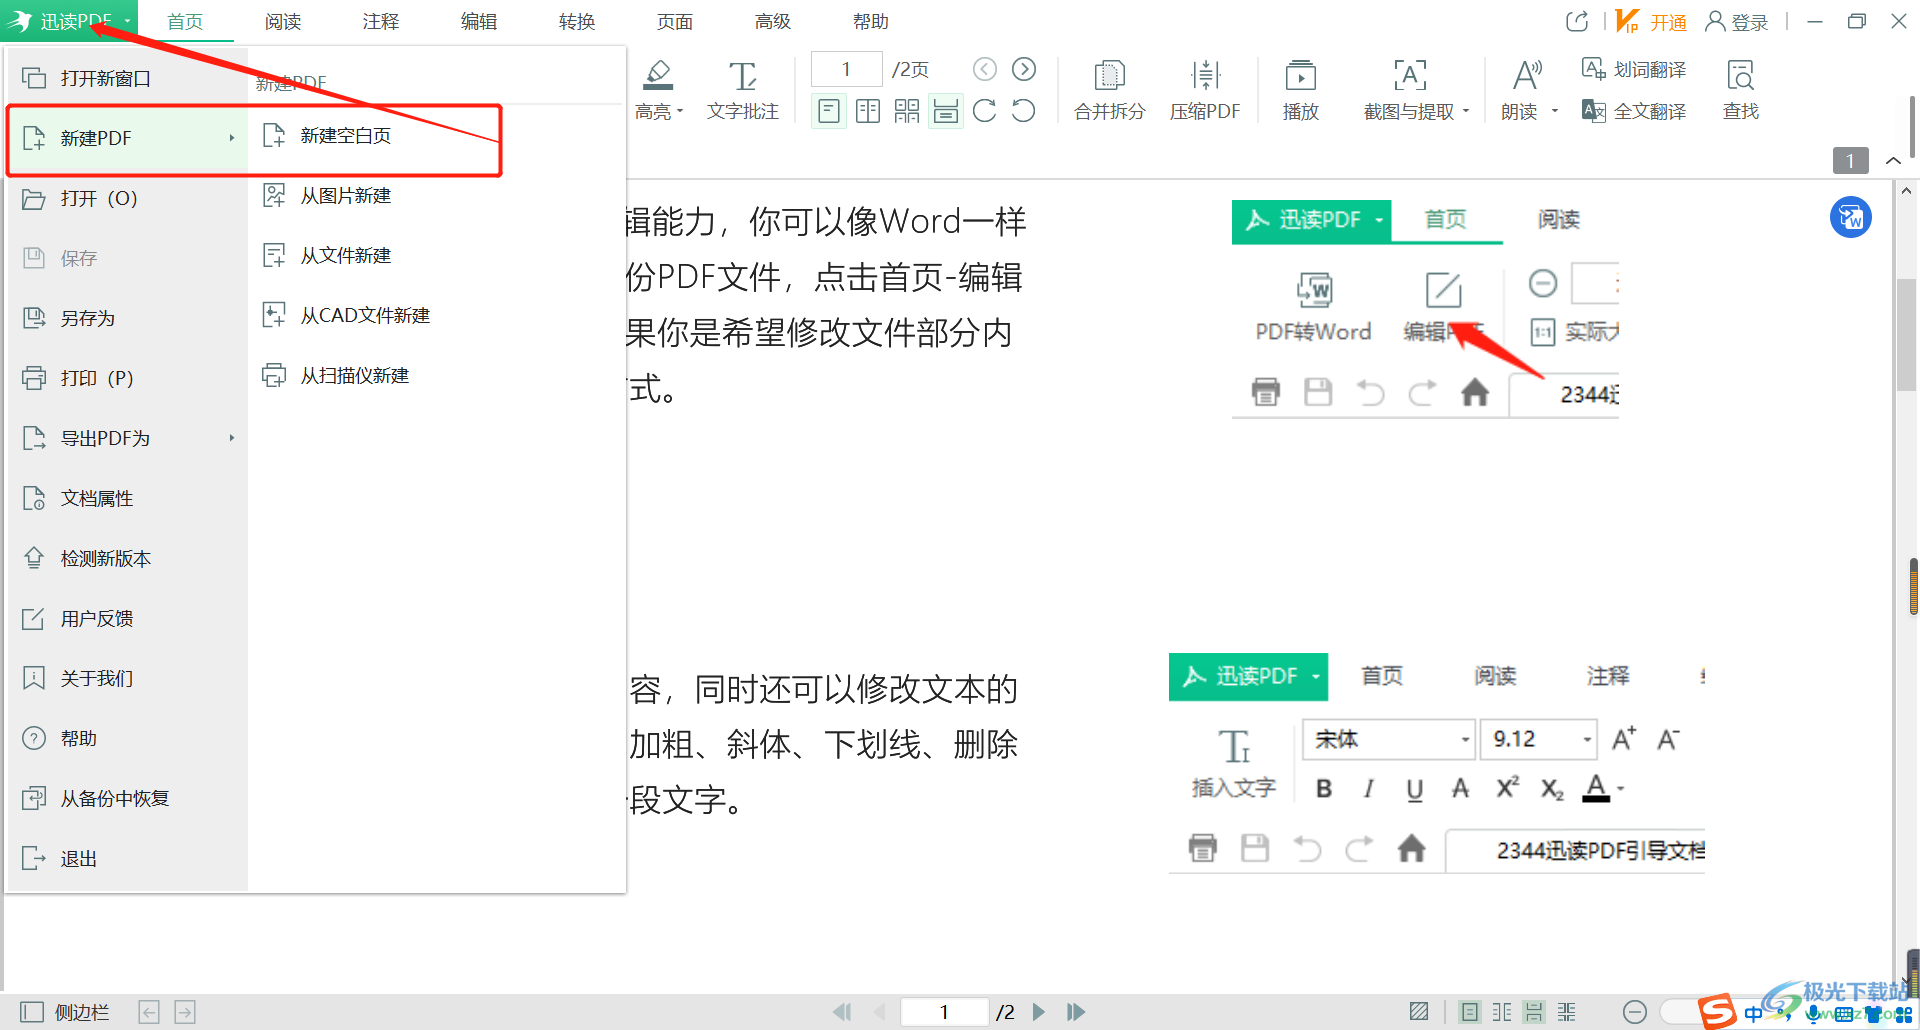This screenshot has width=1920, height=1030.
Task: Toggle the 侧边栏 sidebar button
Action: pos(65,1012)
